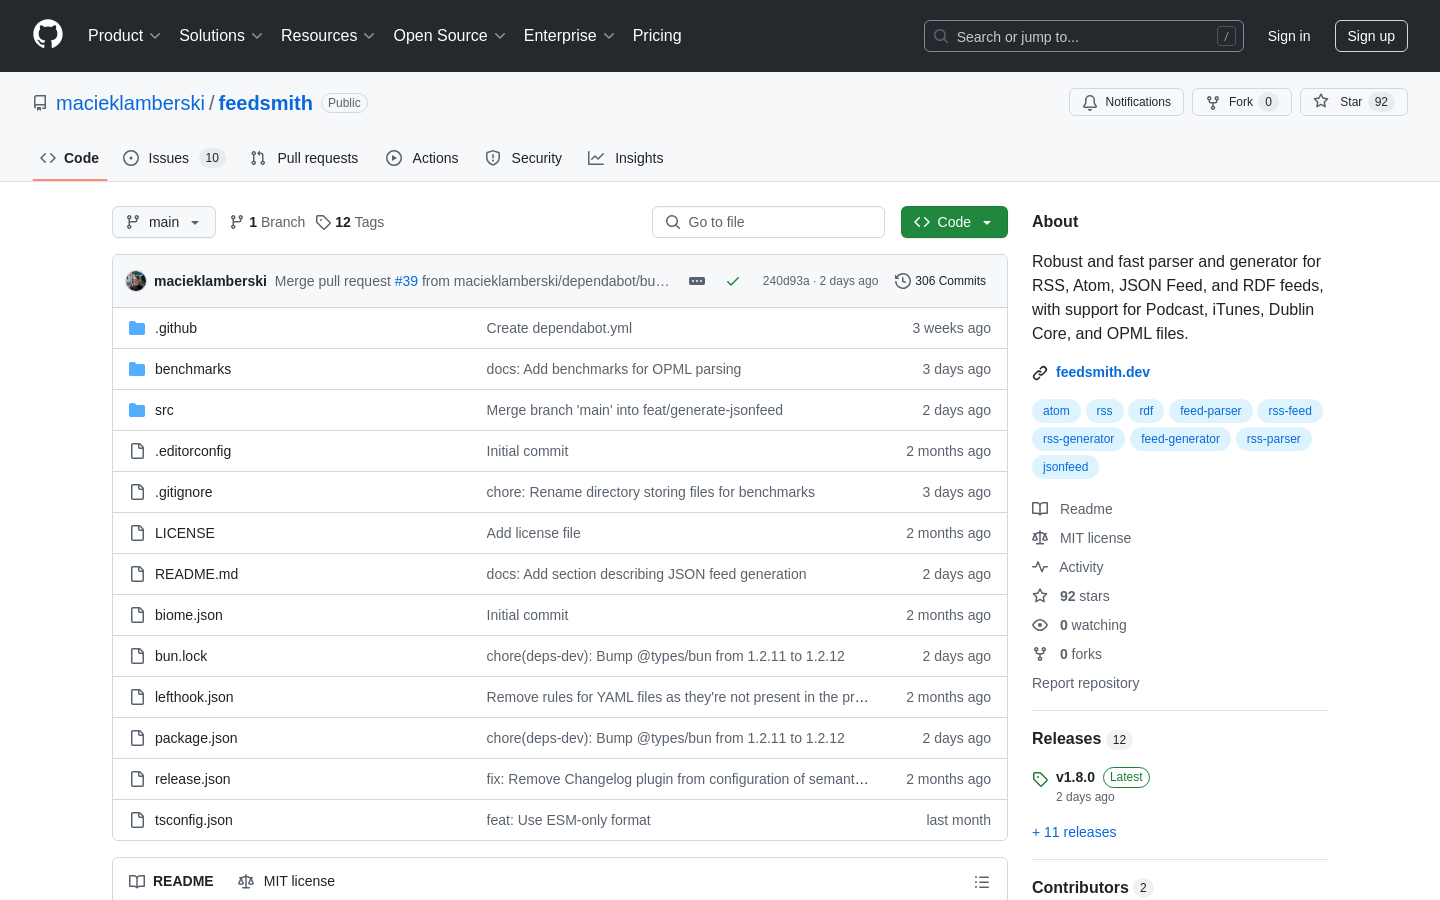The height and width of the screenshot is (900, 1440).
Task: Open the GitHub home logo
Action: (48, 35)
